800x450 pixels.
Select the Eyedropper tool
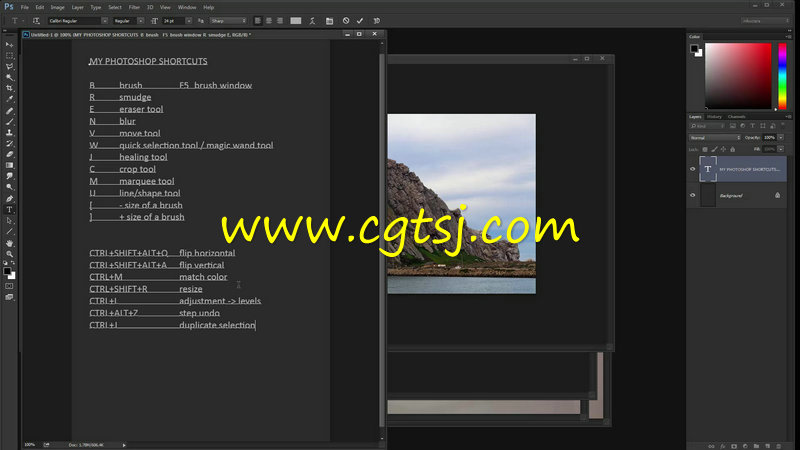point(9,99)
